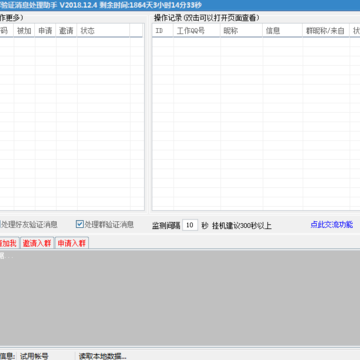Click the 挂机建议300秒以上 hint text

(242, 226)
